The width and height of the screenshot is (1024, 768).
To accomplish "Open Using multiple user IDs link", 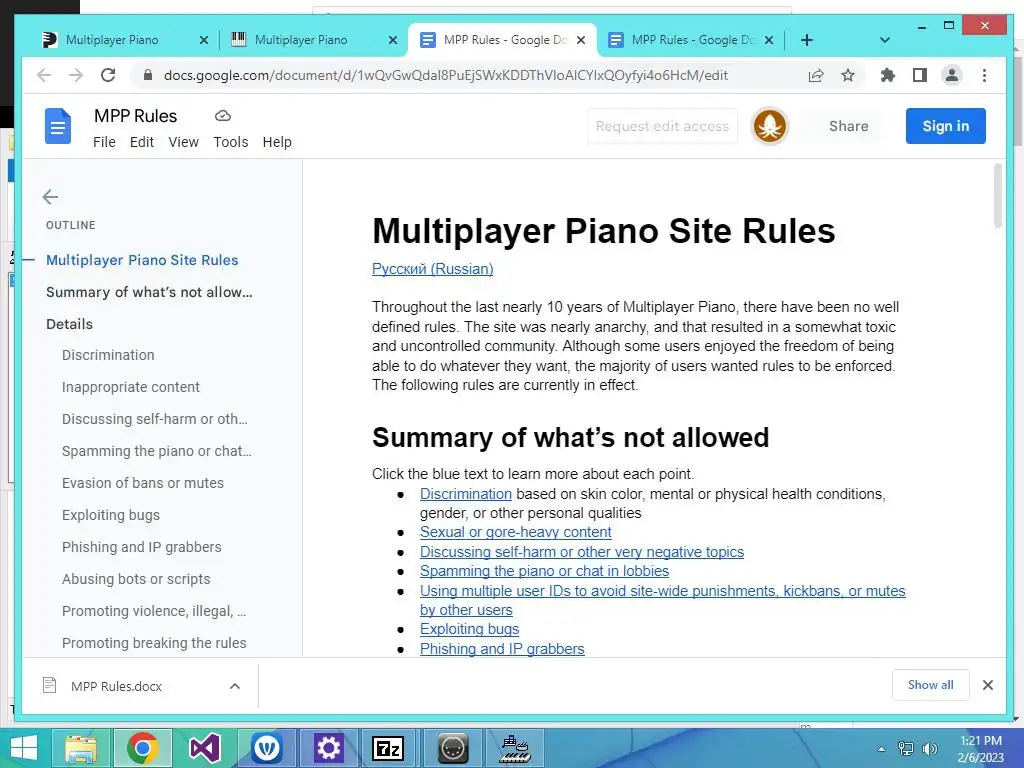I will pos(662,600).
